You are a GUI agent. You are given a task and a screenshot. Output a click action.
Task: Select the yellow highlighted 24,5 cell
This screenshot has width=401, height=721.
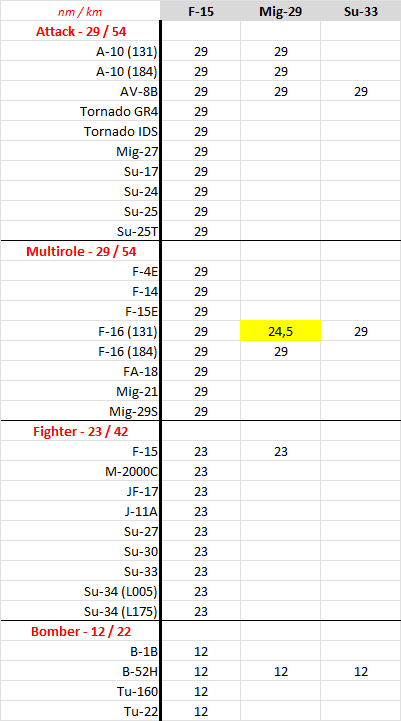(x=281, y=332)
